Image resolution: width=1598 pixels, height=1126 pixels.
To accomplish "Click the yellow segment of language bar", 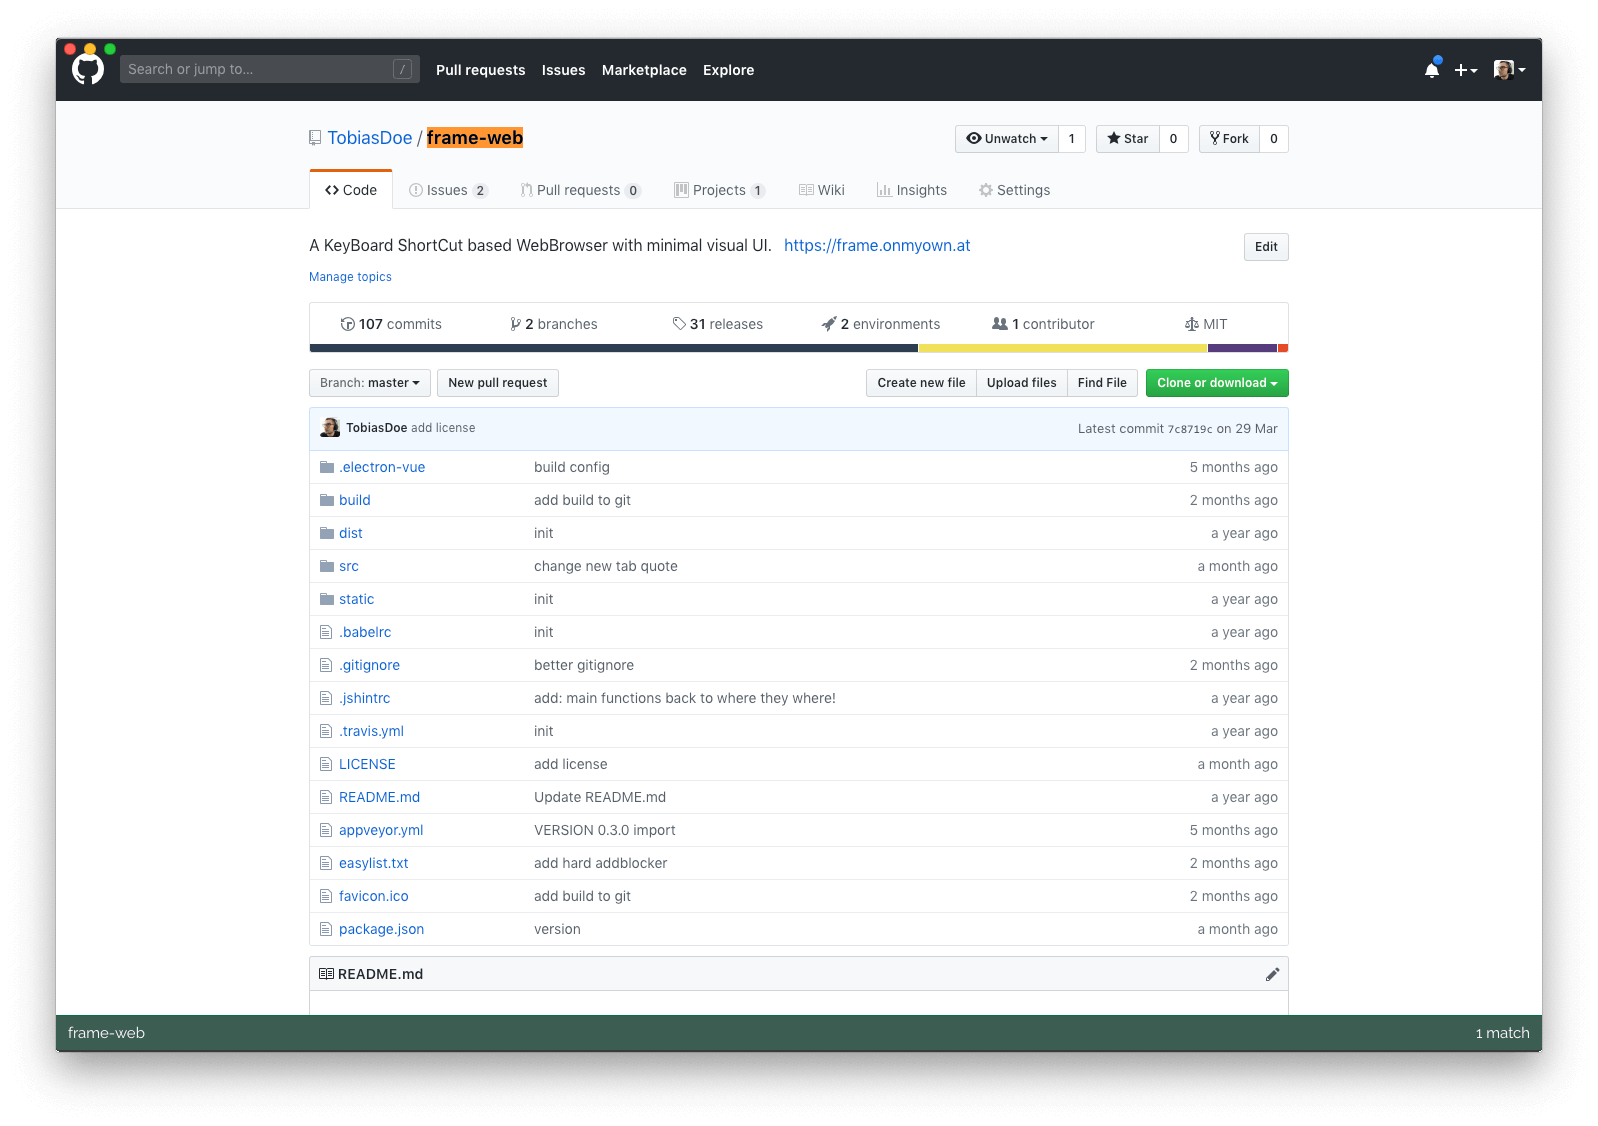I will 1062,348.
